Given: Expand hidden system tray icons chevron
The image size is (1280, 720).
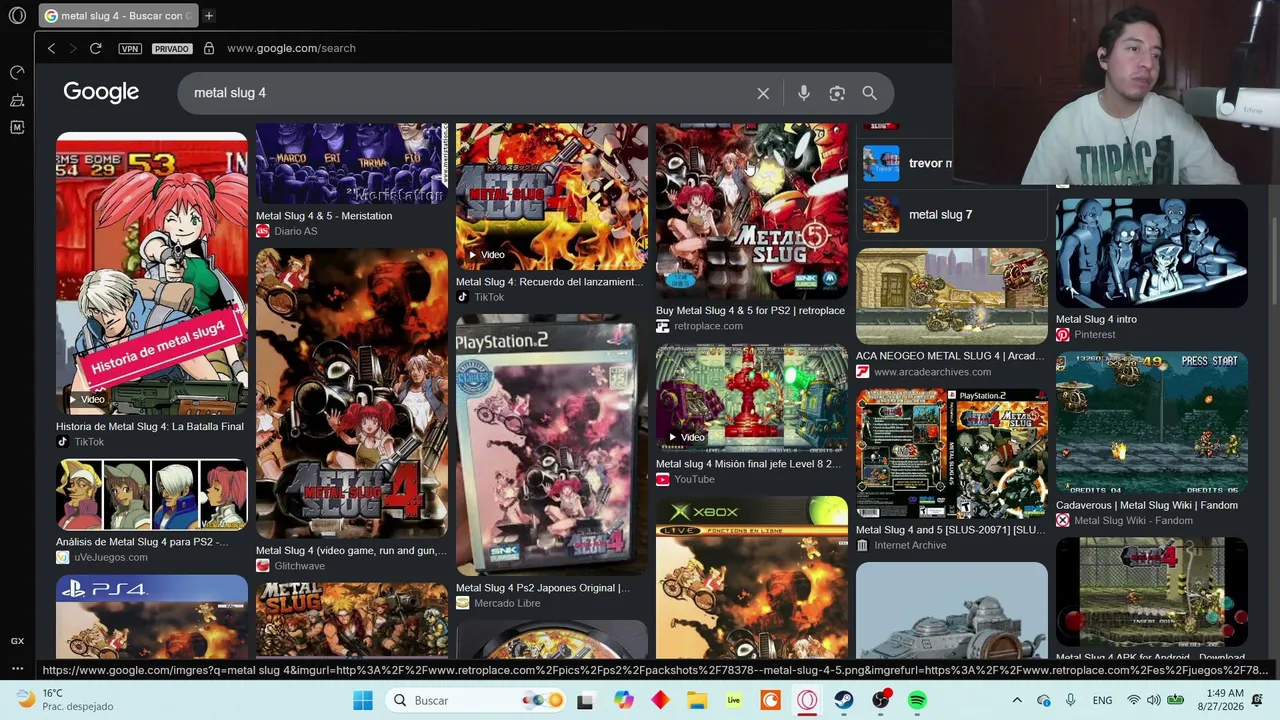Looking at the screenshot, I should tap(1017, 700).
